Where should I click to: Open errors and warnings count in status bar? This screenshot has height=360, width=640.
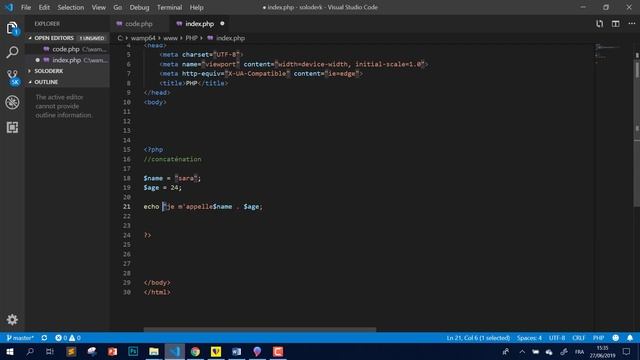(x=68, y=338)
